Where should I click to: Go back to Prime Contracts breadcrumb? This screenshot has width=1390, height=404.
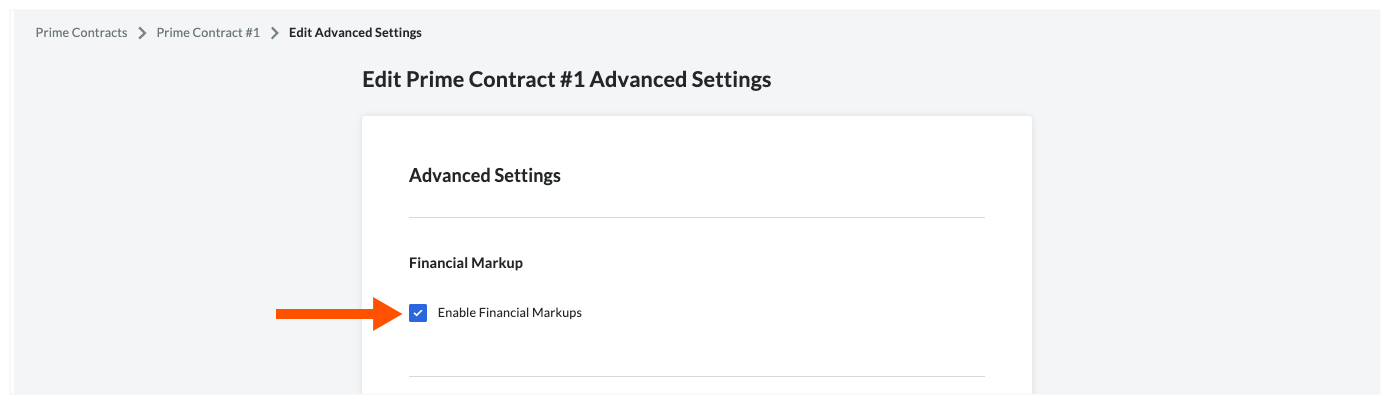81,33
